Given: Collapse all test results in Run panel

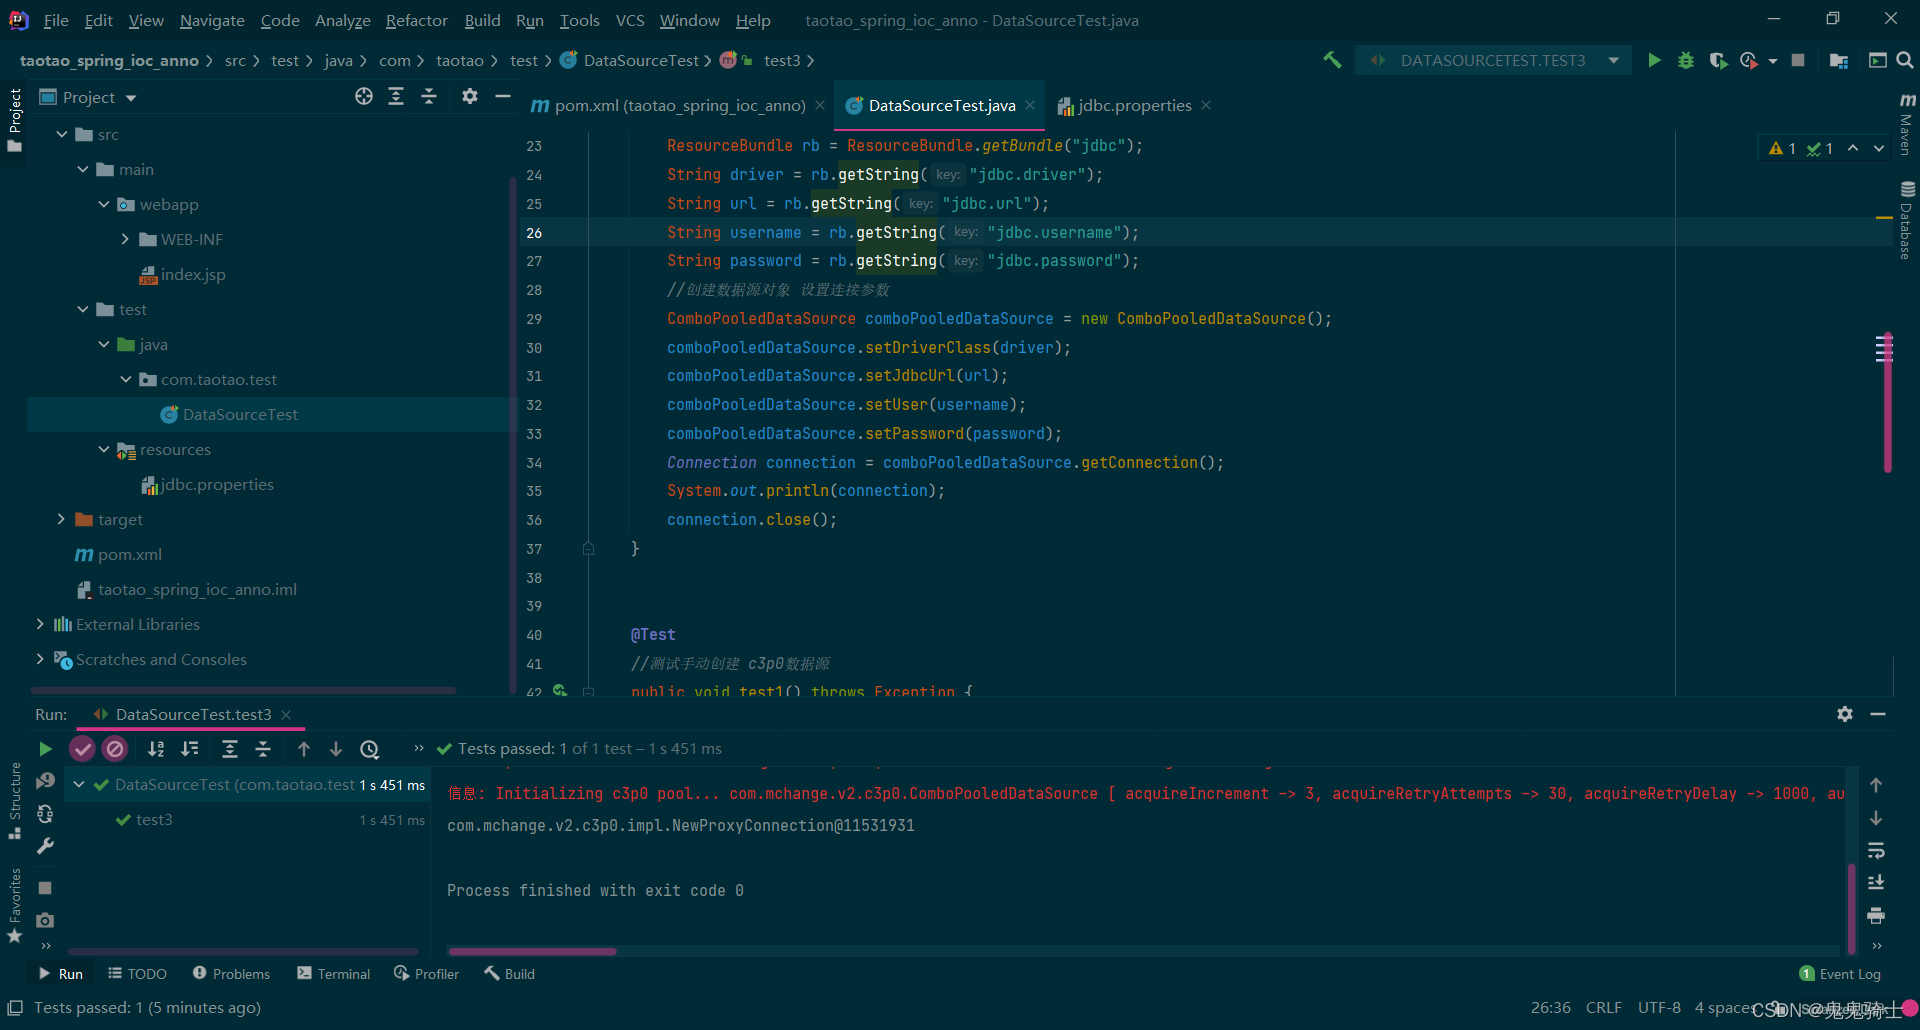Looking at the screenshot, I should pyautogui.click(x=263, y=749).
